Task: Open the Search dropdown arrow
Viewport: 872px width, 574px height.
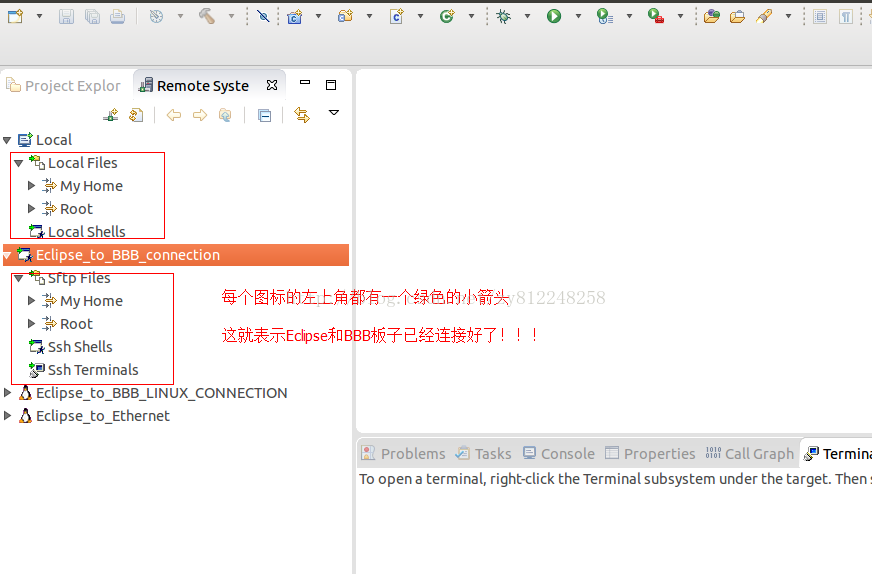Action: pyautogui.click(x=788, y=16)
